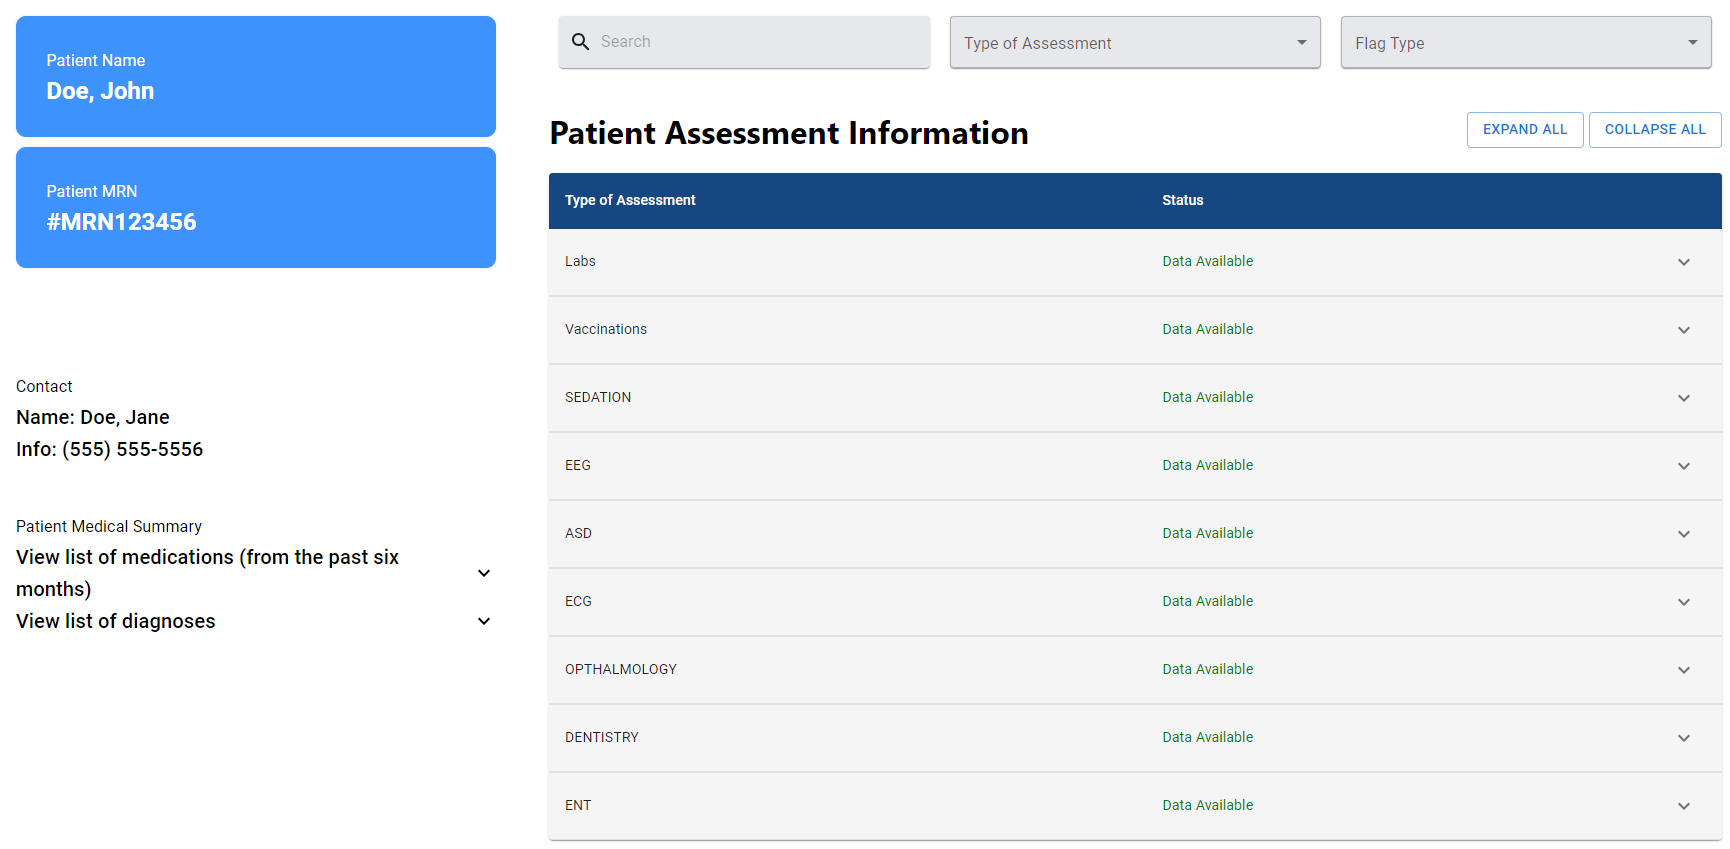Open the Flag Type dropdown
Image resolution: width=1730 pixels, height=849 pixels.
pos(1525,43)
